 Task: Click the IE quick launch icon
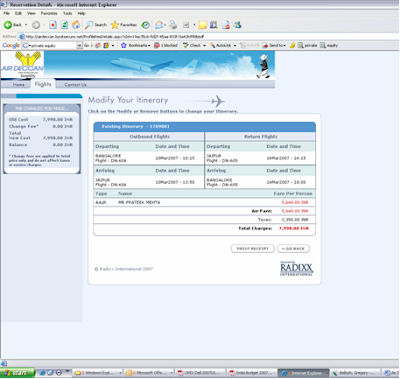(43, 373)
